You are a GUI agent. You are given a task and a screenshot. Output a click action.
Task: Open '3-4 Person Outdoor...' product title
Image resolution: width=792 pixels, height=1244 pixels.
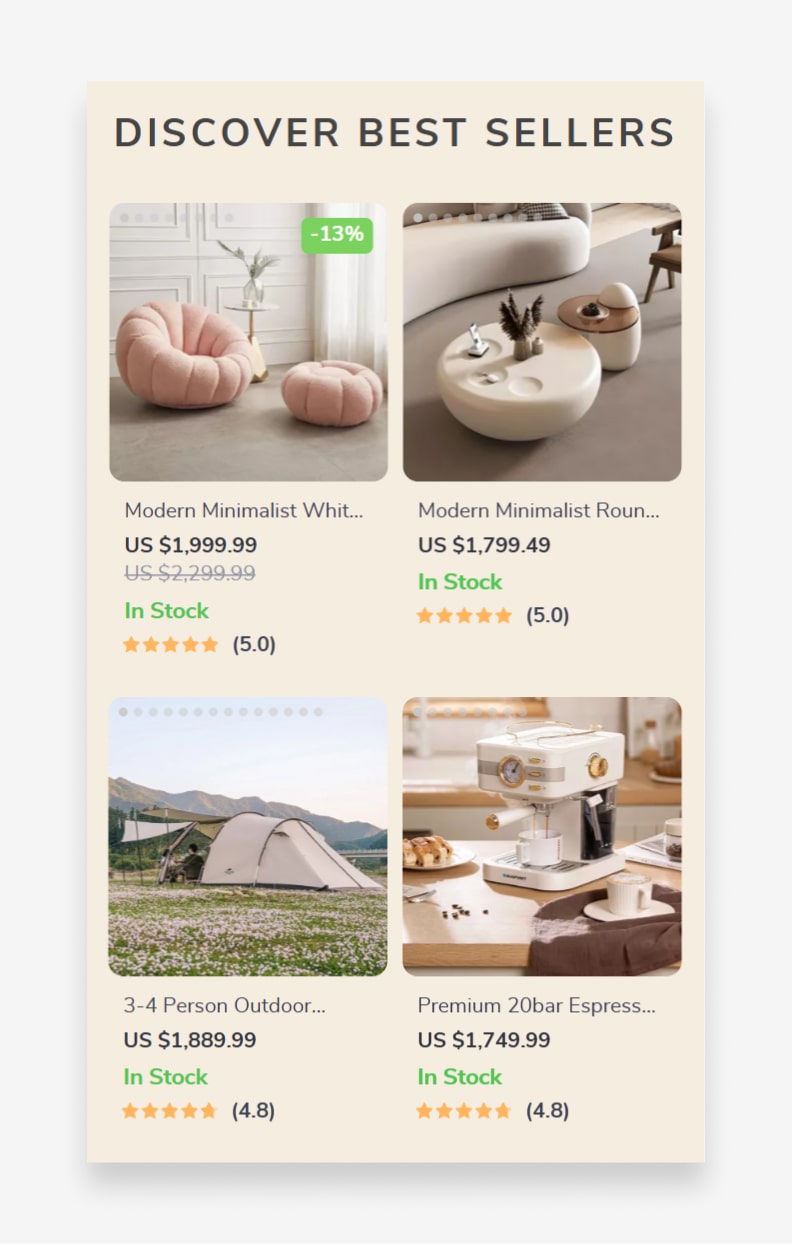(x=225, y=1005)
